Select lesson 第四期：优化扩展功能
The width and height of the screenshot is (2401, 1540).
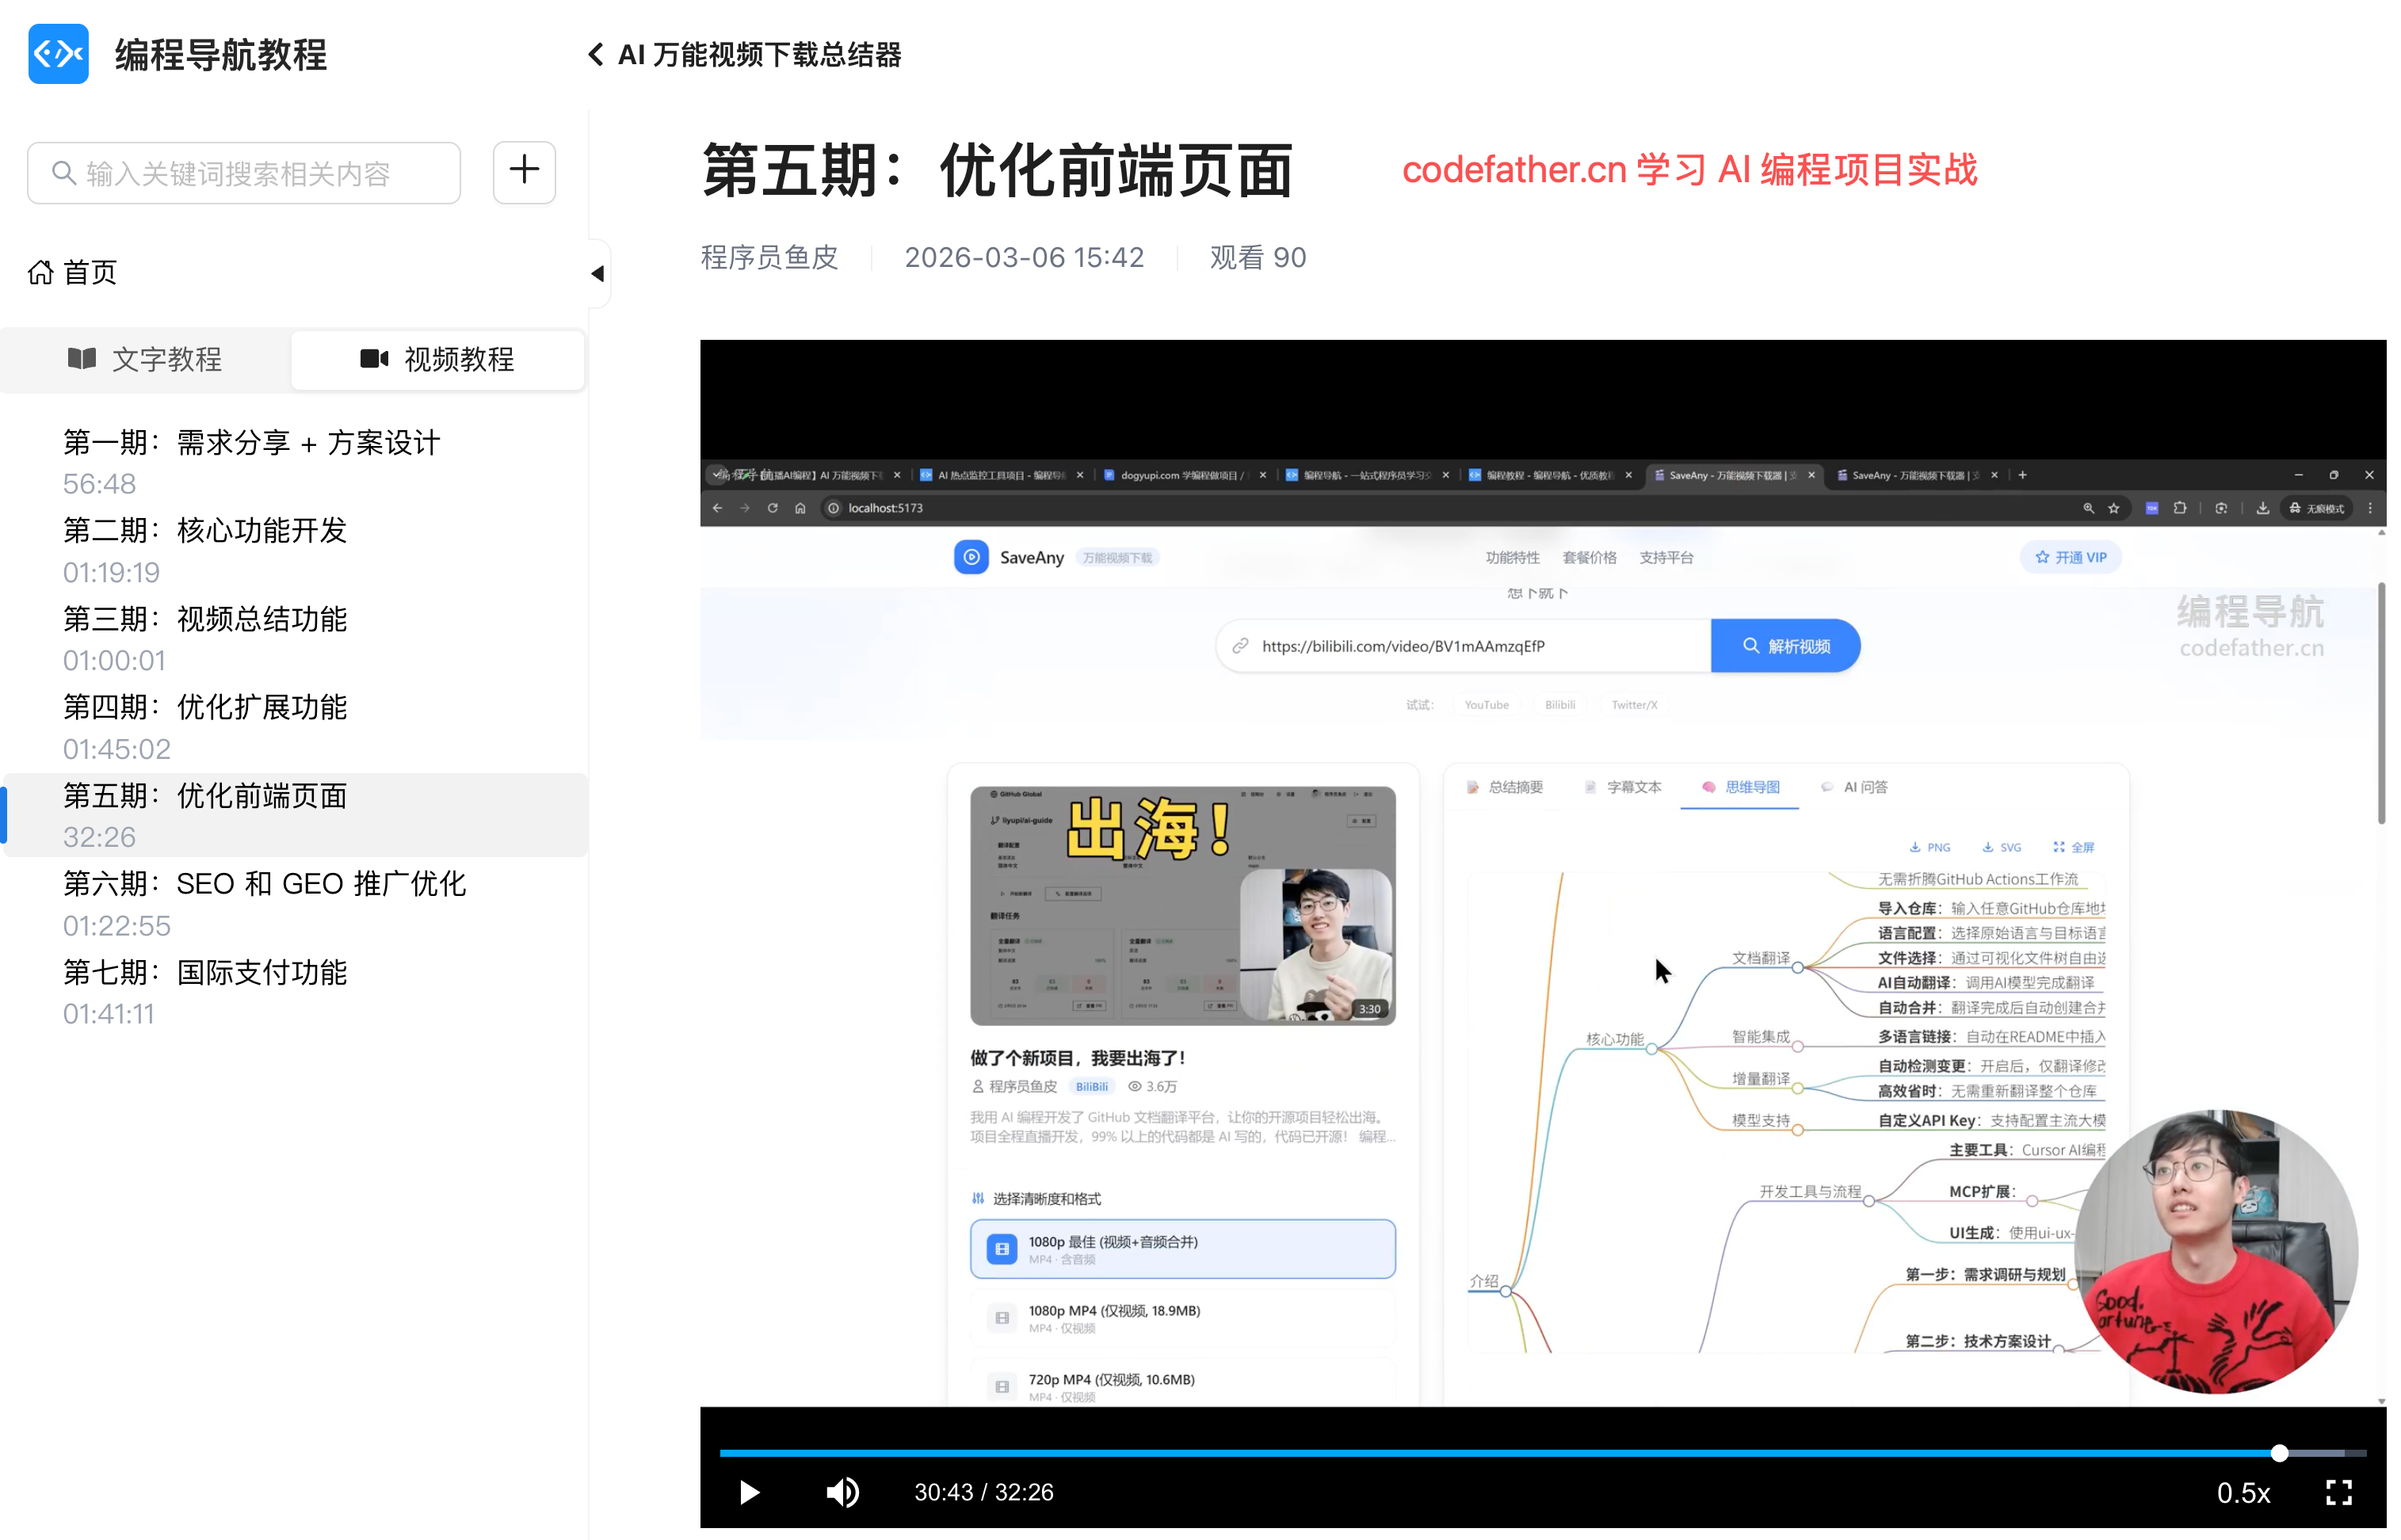(x=205, y=707)
